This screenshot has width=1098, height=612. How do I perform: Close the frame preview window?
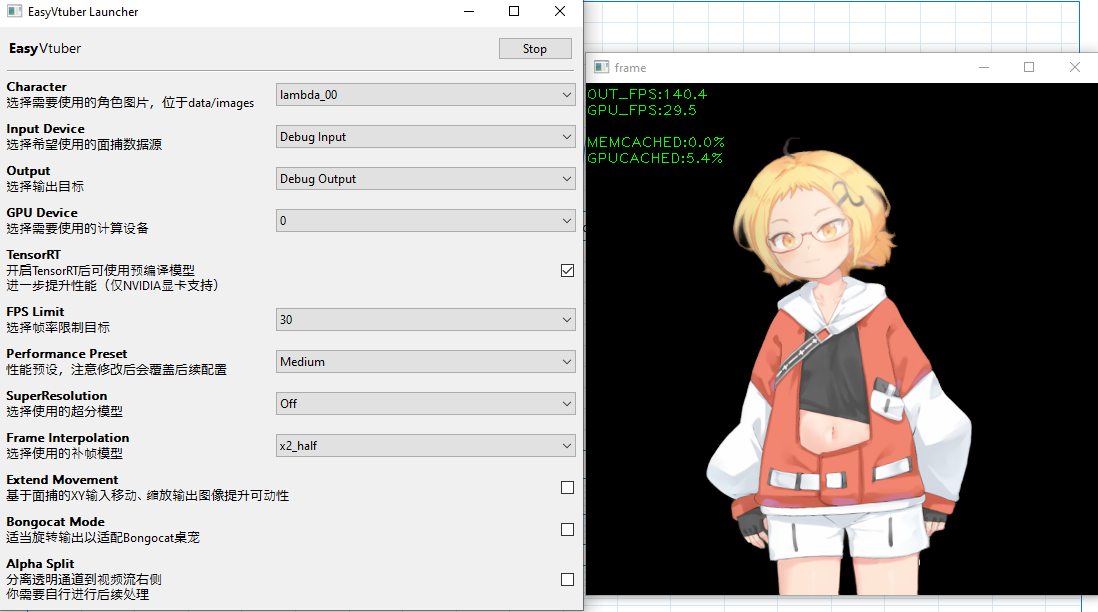pyautogui.click(x=1075, y=67)
